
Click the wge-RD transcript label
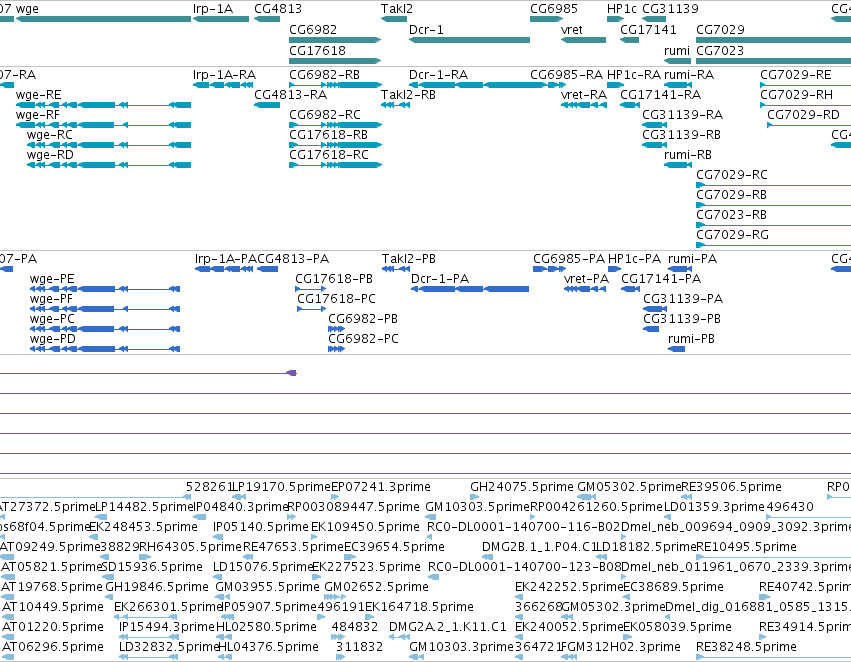click(50, 155)
